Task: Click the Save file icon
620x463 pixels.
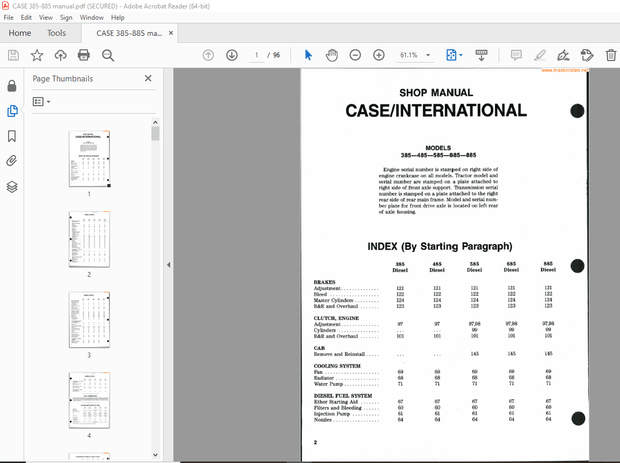Action: 13,55
